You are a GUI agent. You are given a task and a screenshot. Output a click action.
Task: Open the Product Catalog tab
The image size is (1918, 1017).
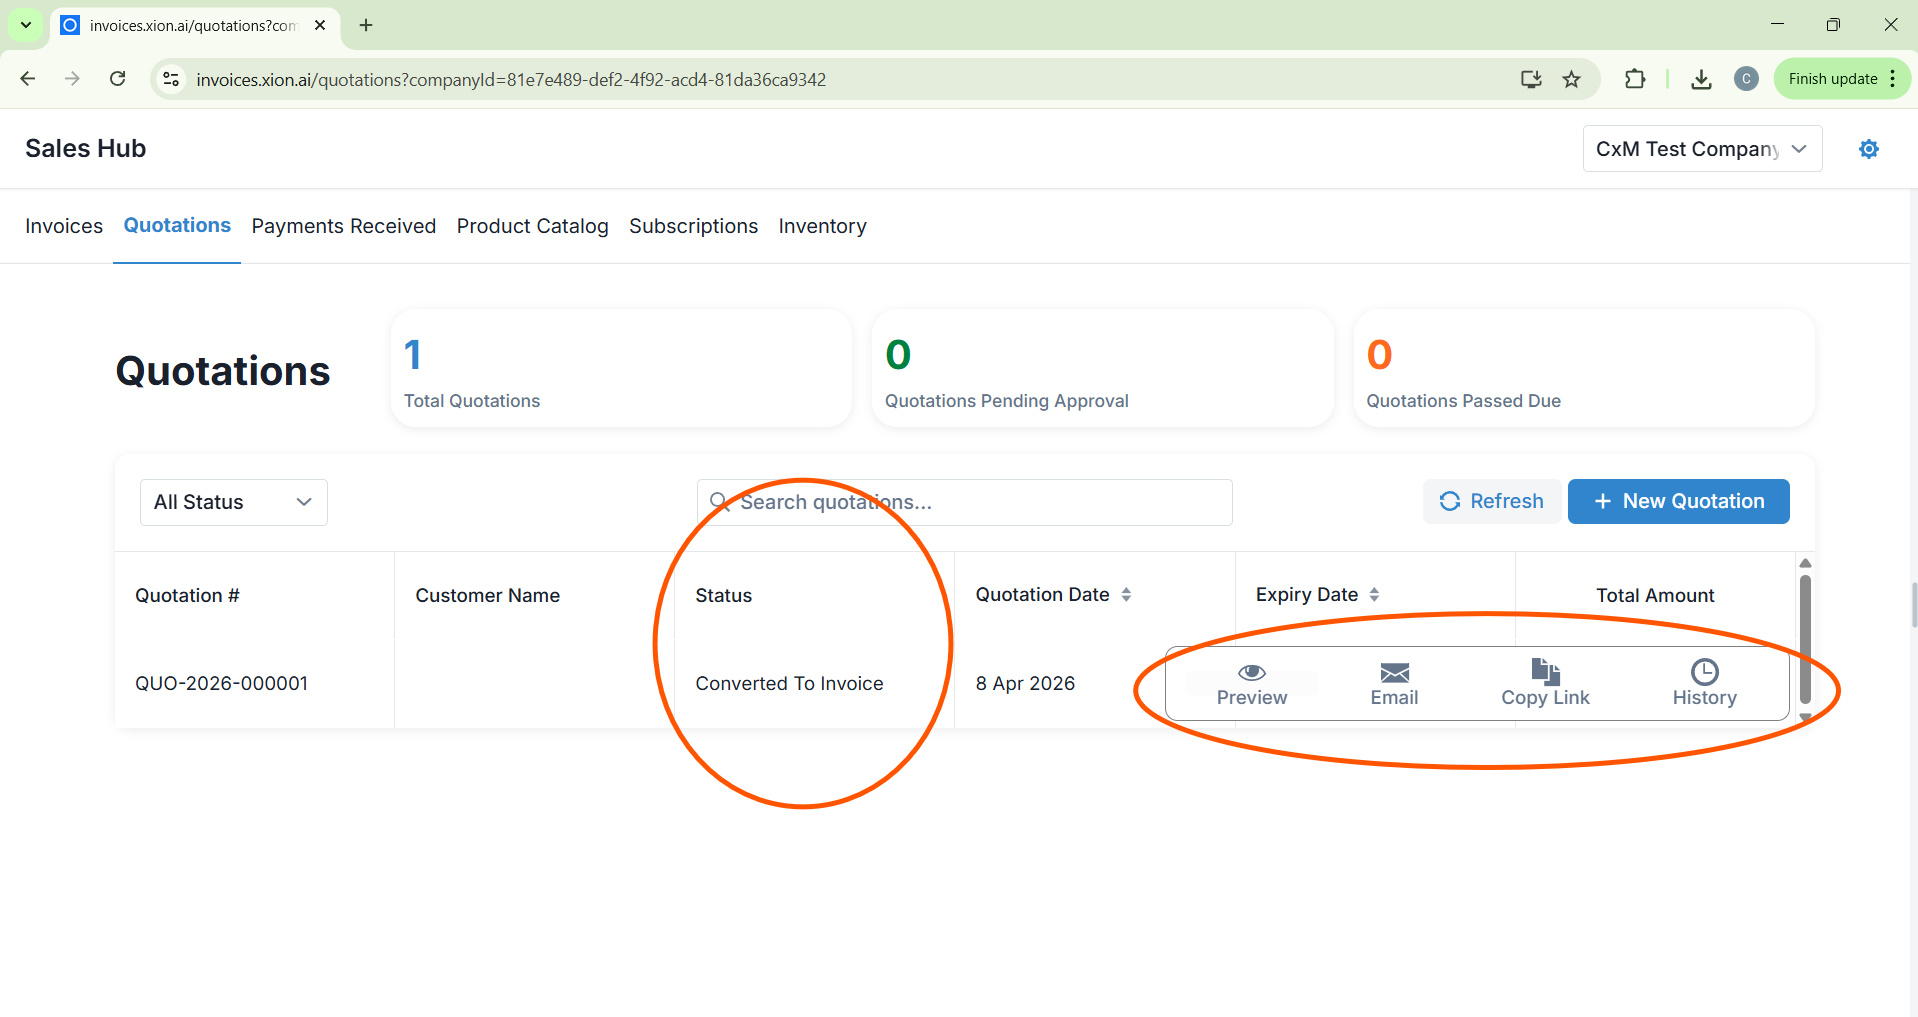tap(532, 226)
